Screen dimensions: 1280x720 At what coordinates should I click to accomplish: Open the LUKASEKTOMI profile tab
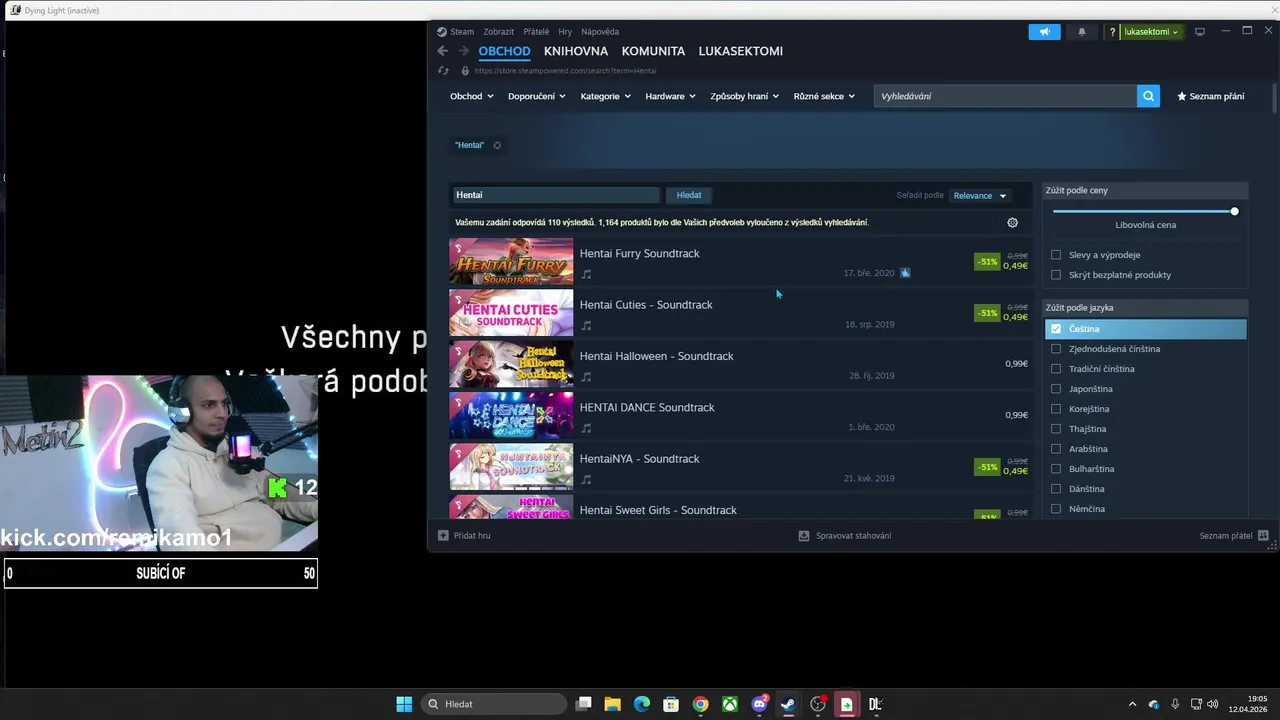point(741,51)
